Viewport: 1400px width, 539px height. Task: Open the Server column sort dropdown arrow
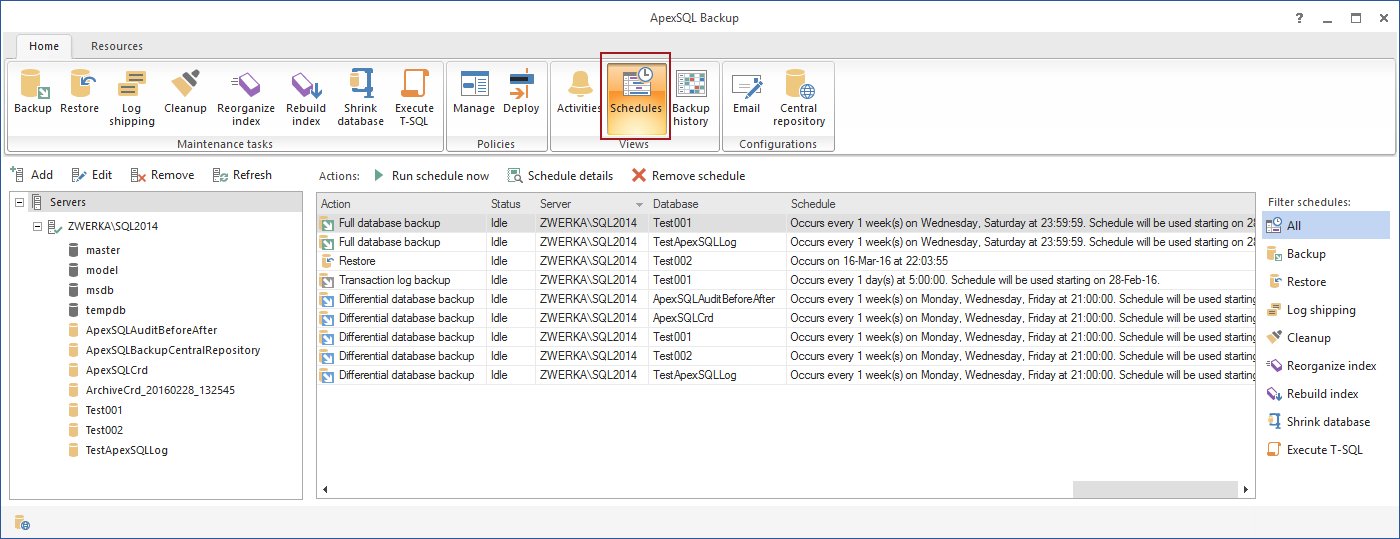639,205
